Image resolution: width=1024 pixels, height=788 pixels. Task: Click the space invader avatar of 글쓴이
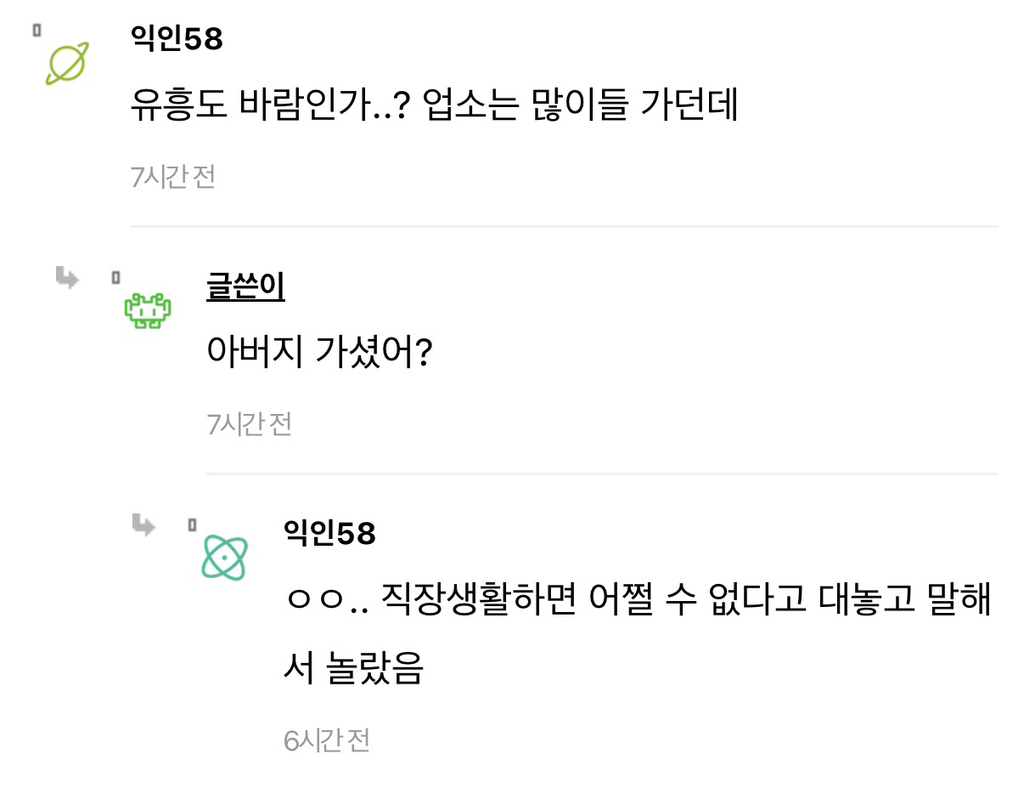pyautogui.click(x=147, y=312)
